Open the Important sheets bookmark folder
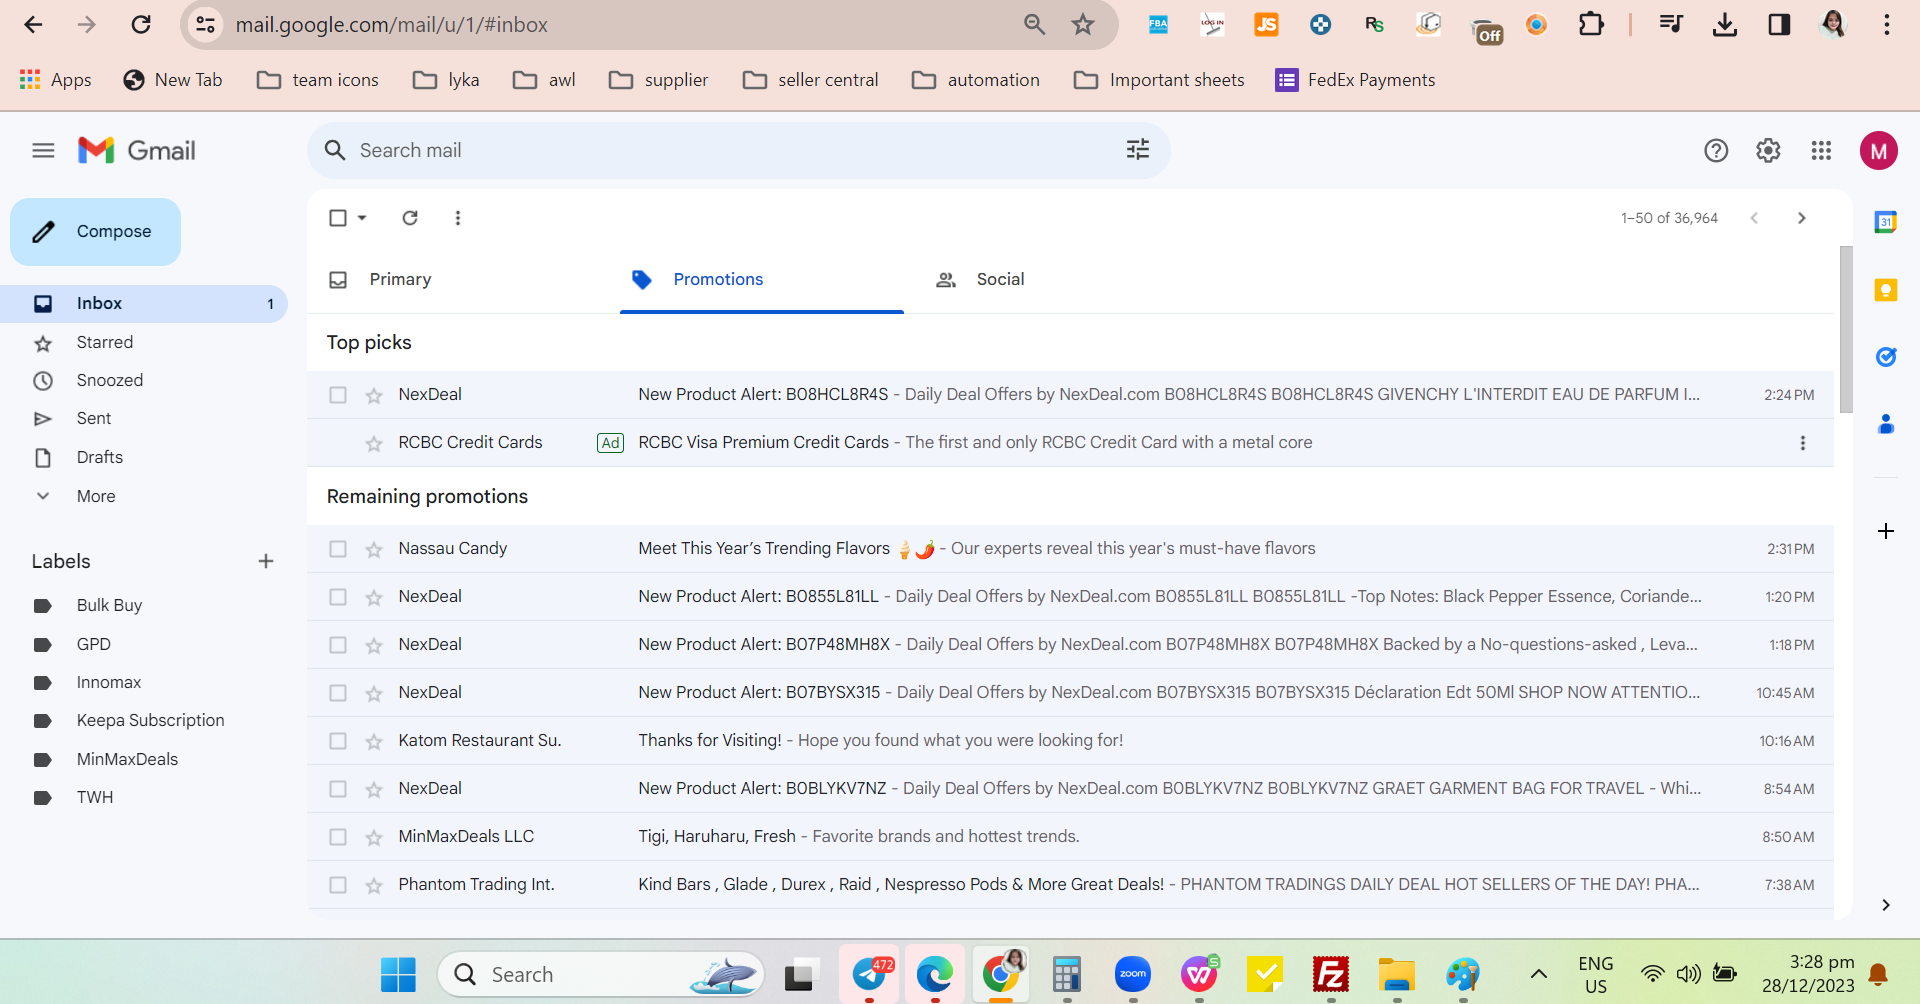Image resolution: width=1920 pixels, height=1004 pixels. pos(1159,80)
